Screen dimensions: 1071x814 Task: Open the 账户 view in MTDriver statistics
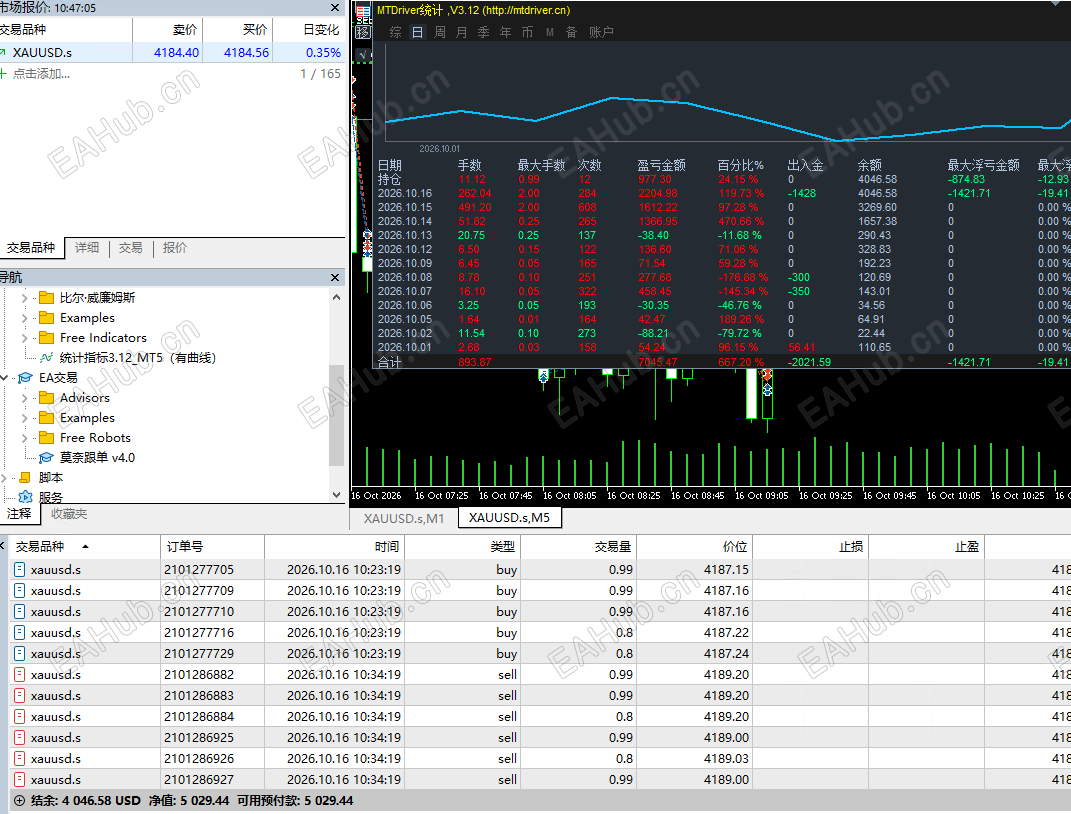(x=601, y=32)
